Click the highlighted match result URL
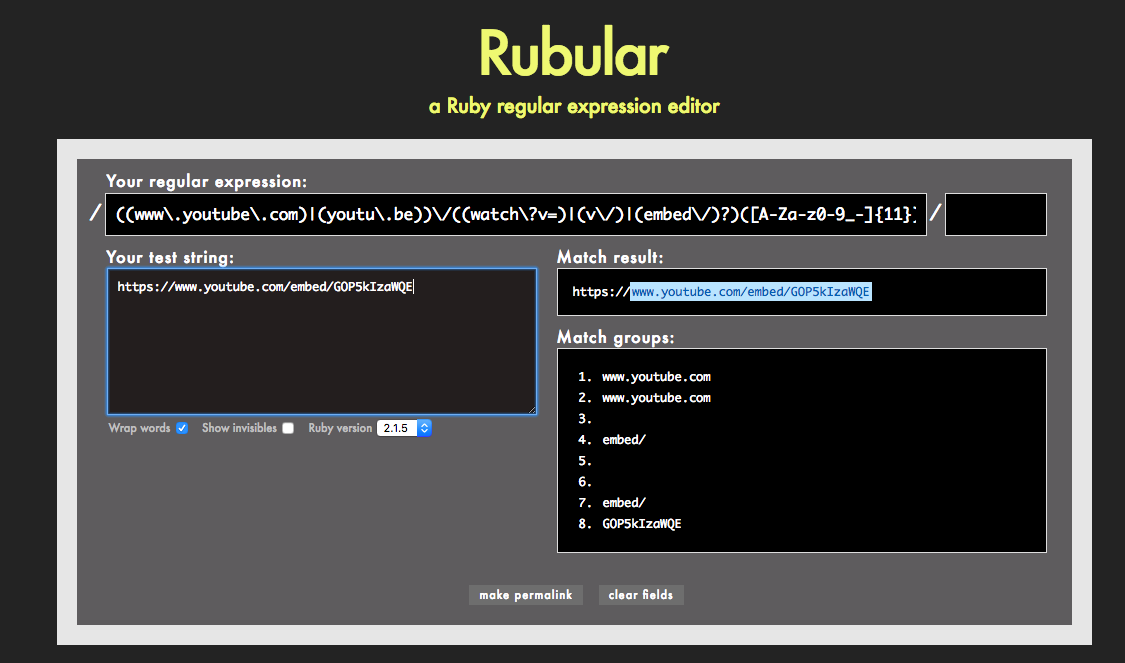Image resolution: width=1125 pixels, height=663 pixels. pos(750,291)
